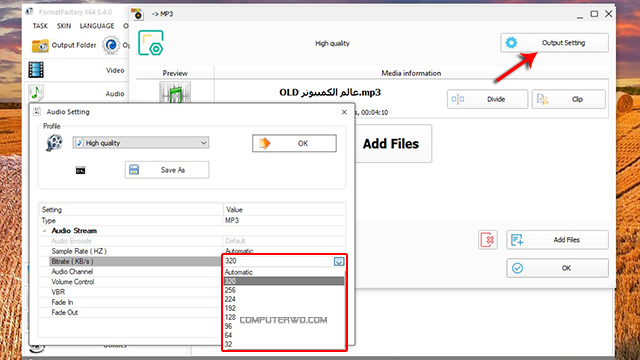Image resolution: width=640 pixels, height=360 pixels.
Task: Collapse the Audio Stream group
Action: [x=44, y=231]
